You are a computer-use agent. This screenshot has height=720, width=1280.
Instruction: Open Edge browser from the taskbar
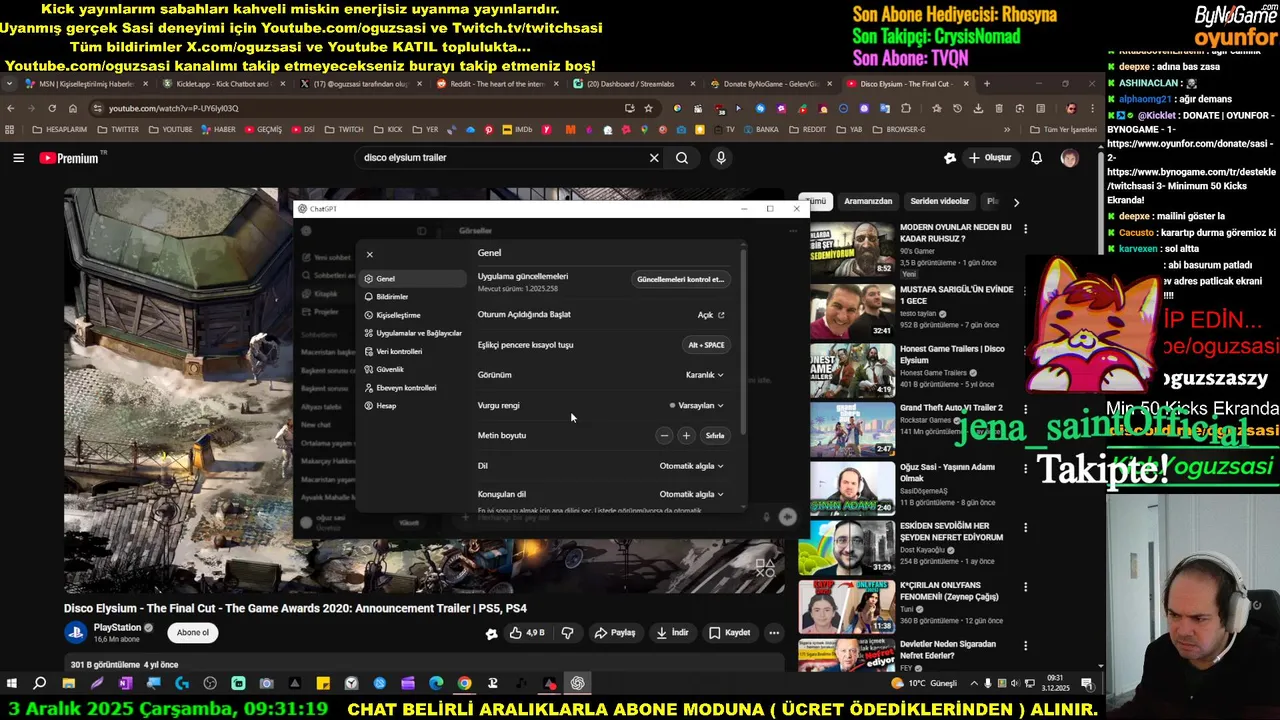[x=436, y=684]
